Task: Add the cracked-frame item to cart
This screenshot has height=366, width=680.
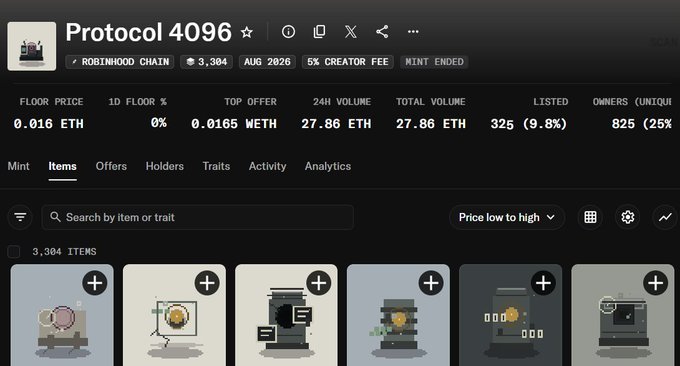Action: pos(207,283)
